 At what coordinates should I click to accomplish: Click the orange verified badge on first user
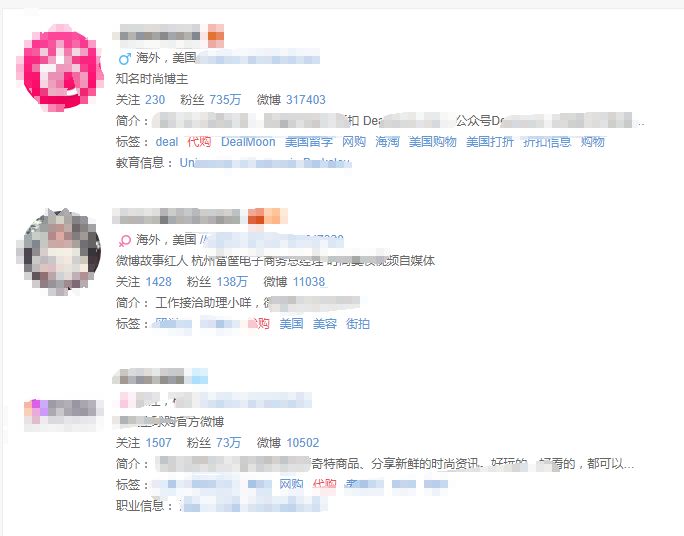(x=216, y=36)
